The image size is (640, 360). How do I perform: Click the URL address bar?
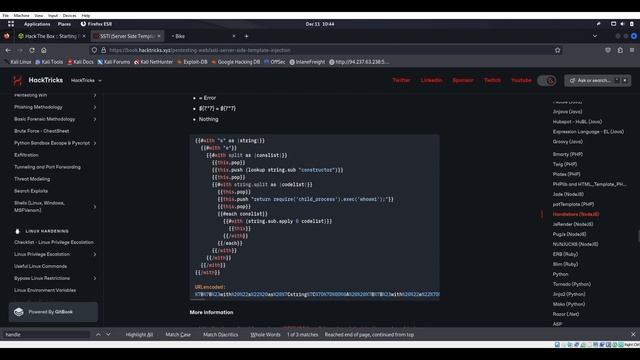[327, 50]
